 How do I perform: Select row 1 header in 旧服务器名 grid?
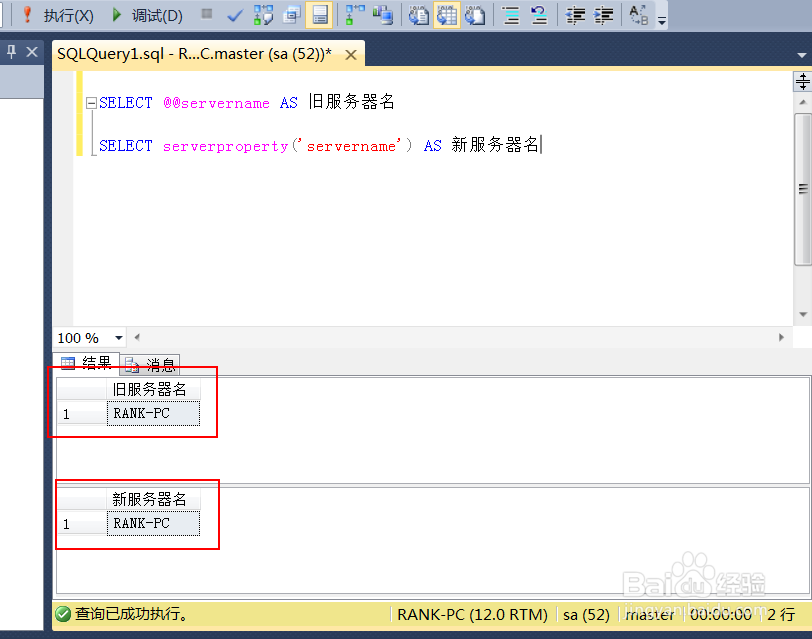tap(81, 414)
